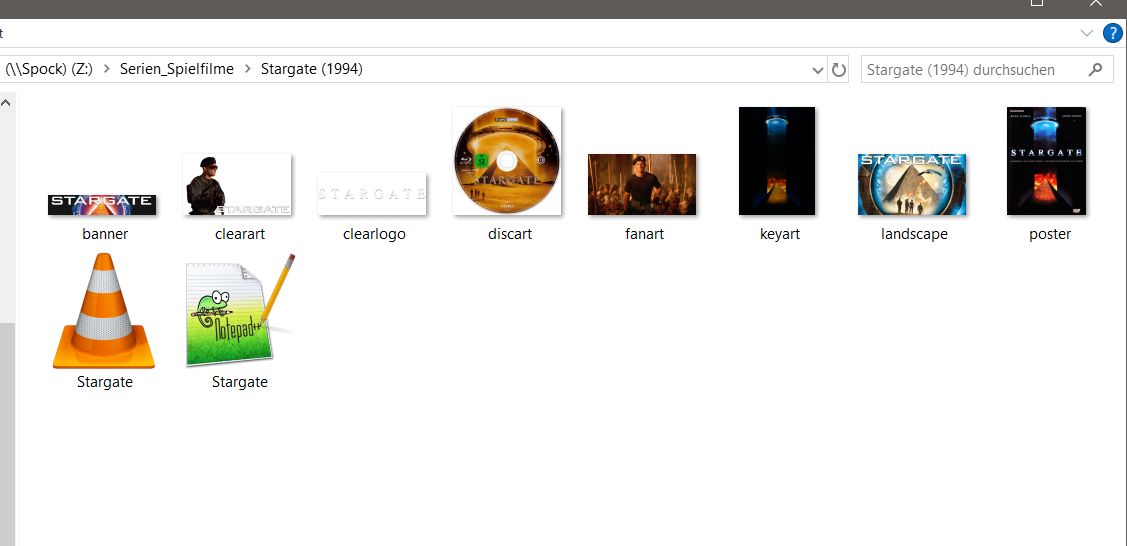
Task: Open breadcrumb arrow after Serien_Spielfilme
Action: (247, 69)
